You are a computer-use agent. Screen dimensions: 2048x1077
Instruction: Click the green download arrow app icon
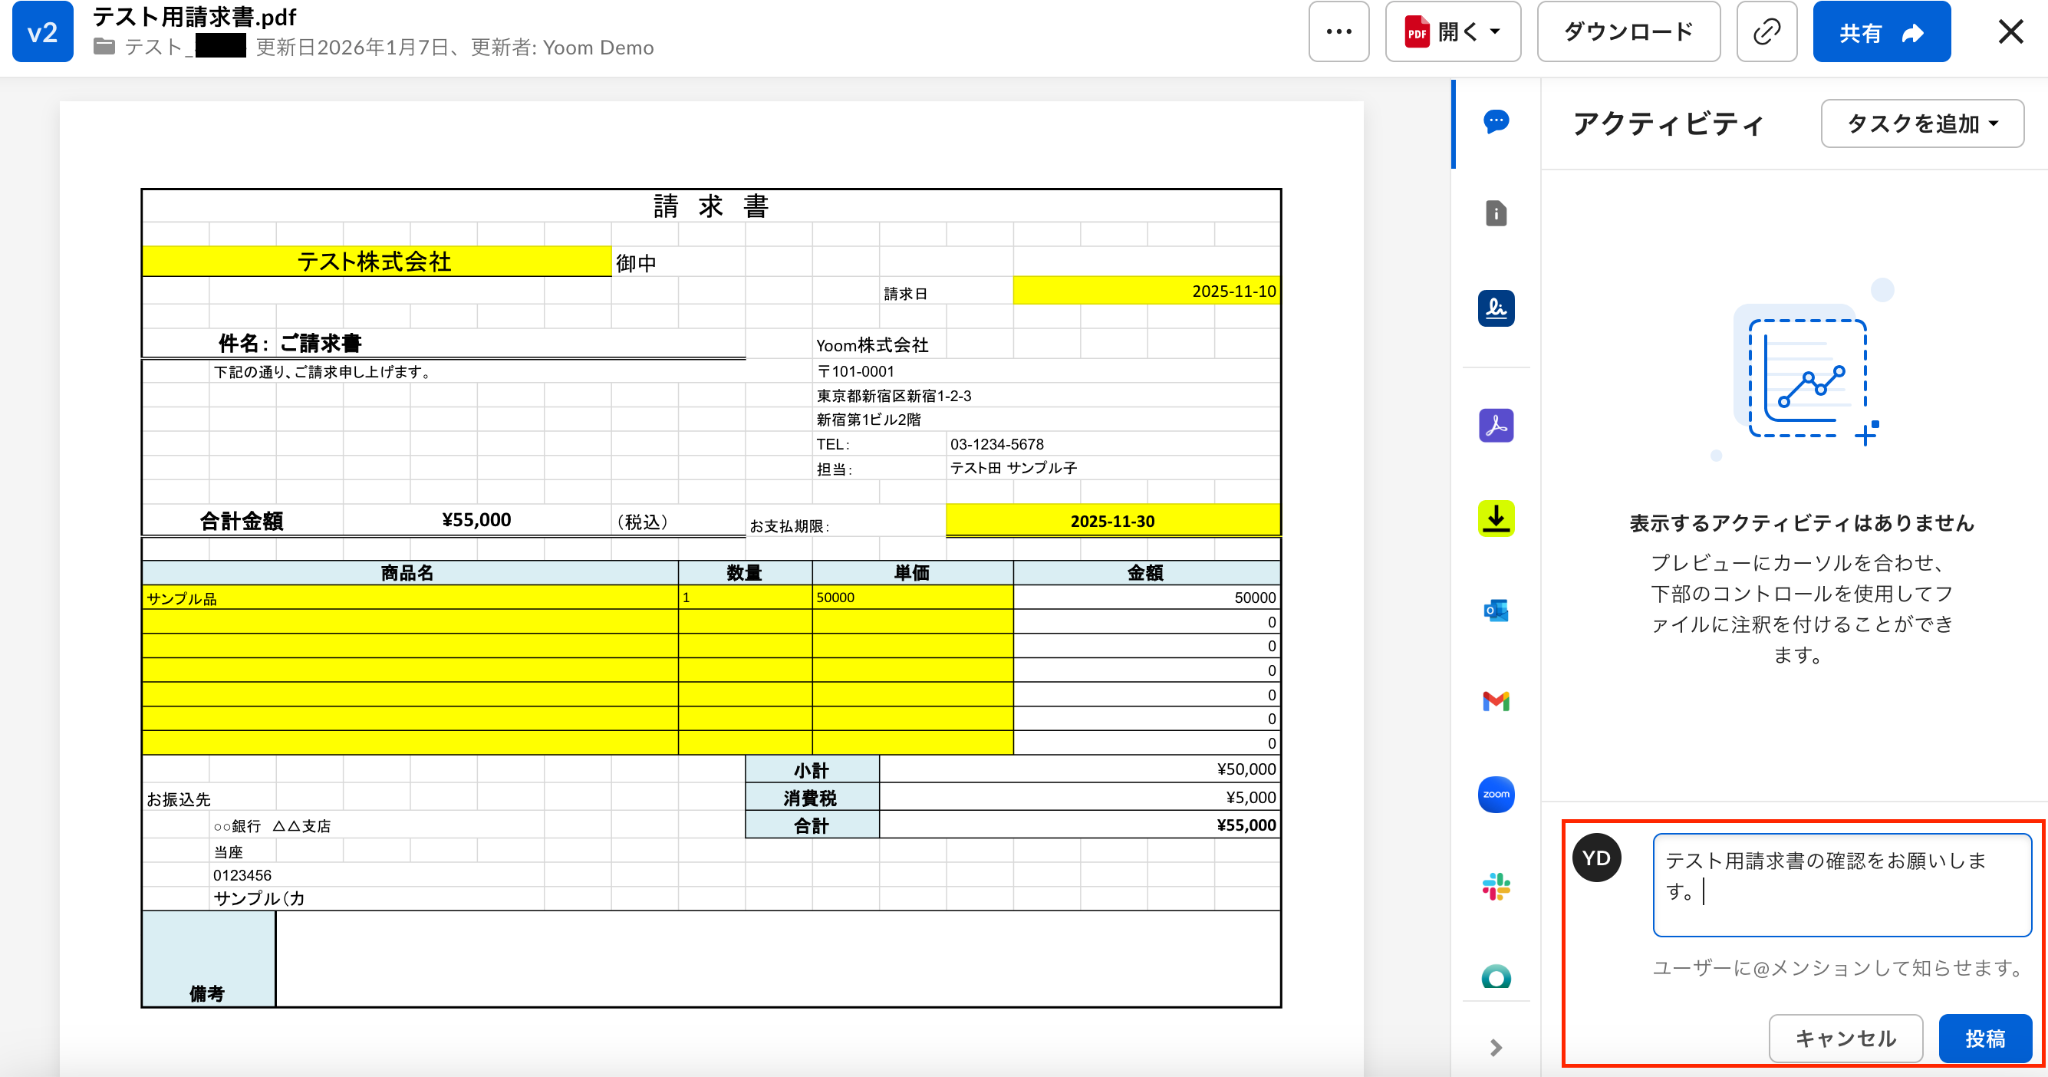coord(1496,518)
